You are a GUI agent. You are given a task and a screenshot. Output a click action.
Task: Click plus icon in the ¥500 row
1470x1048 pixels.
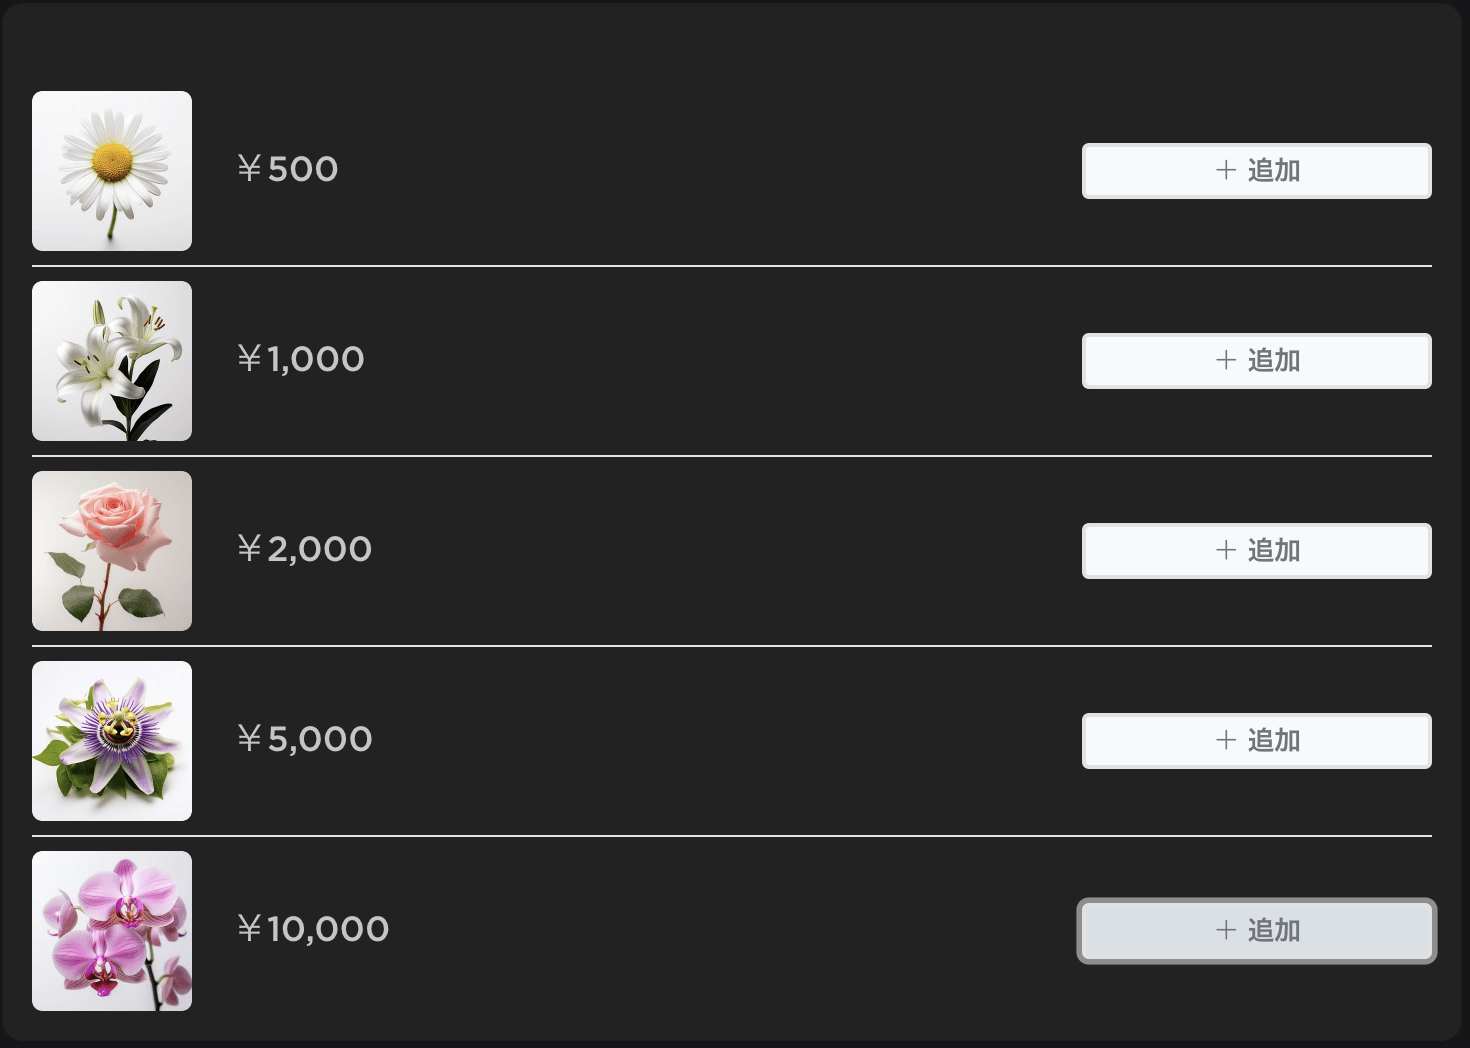[x=1226, y=170]
